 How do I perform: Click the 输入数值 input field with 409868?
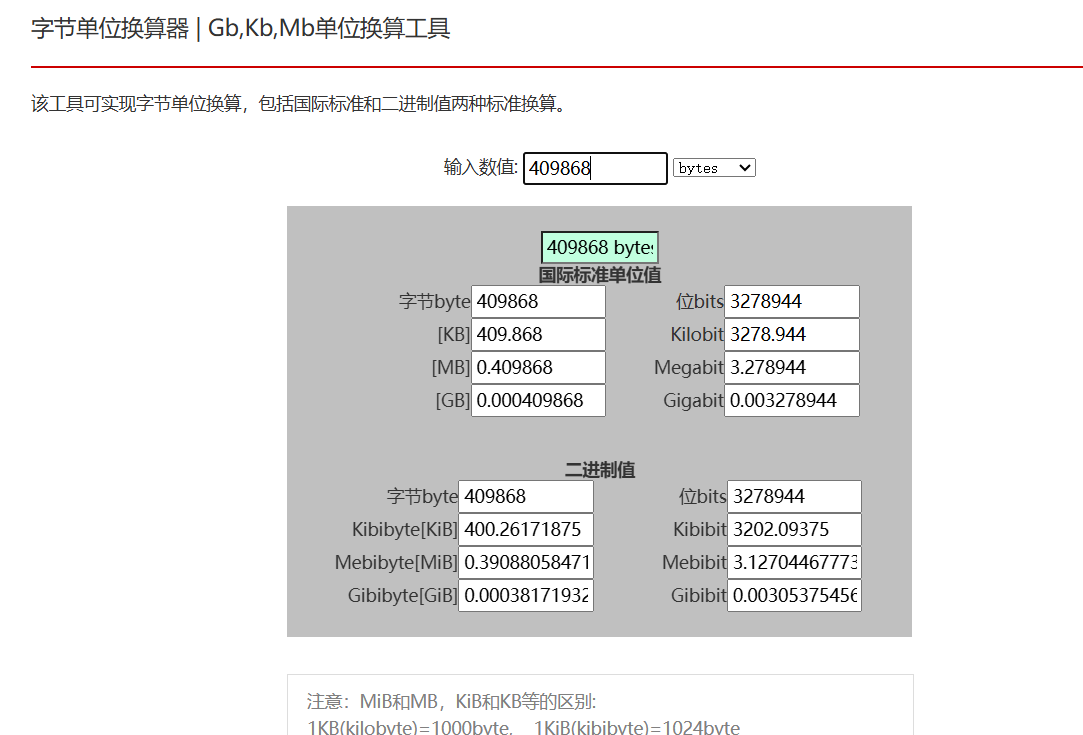595,169
